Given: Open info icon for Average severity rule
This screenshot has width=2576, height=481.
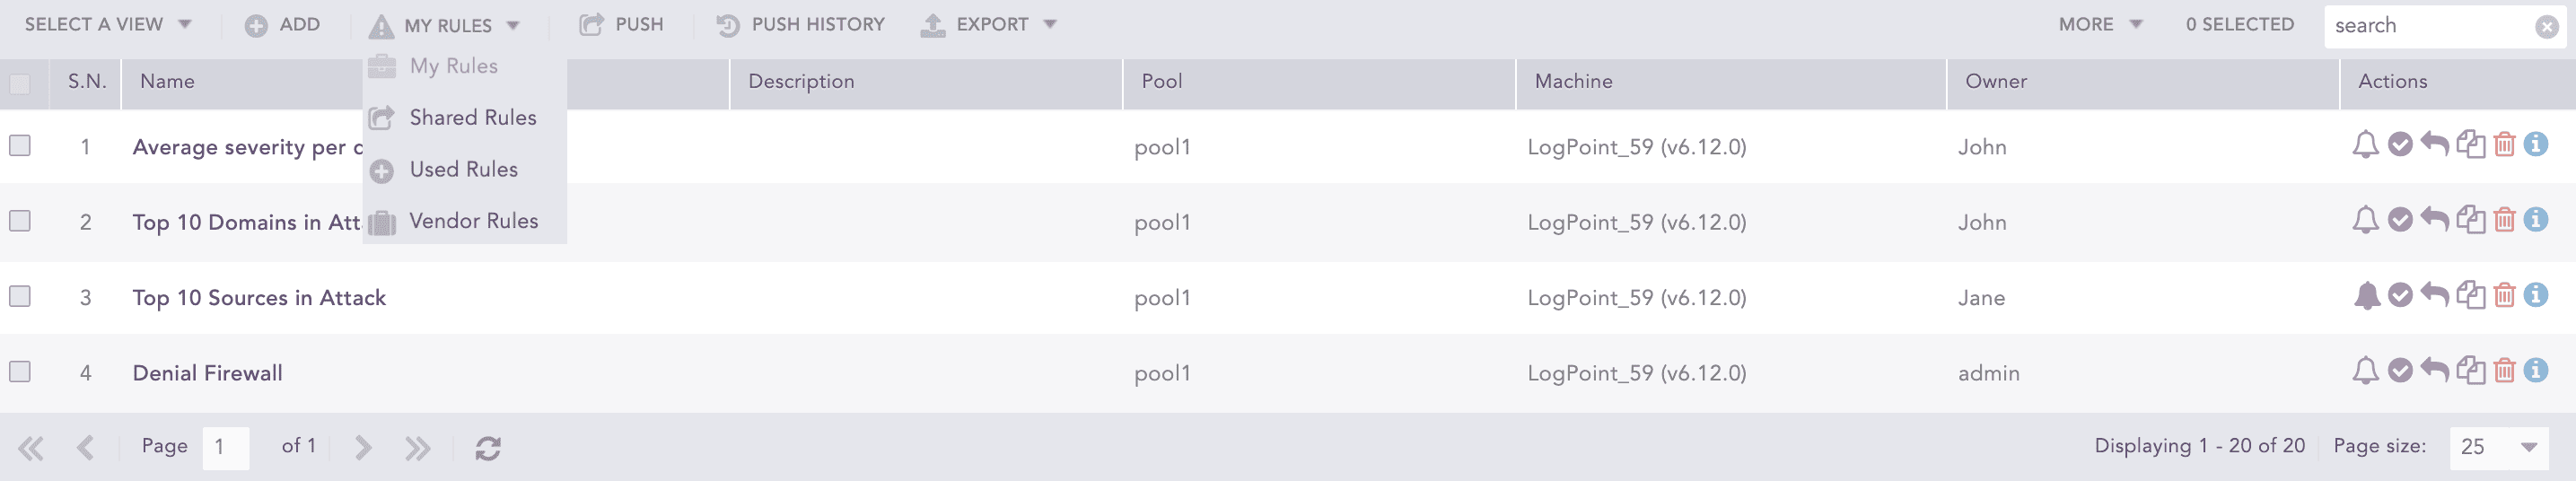Looking at the screenshot, I should pos(2536,145).
